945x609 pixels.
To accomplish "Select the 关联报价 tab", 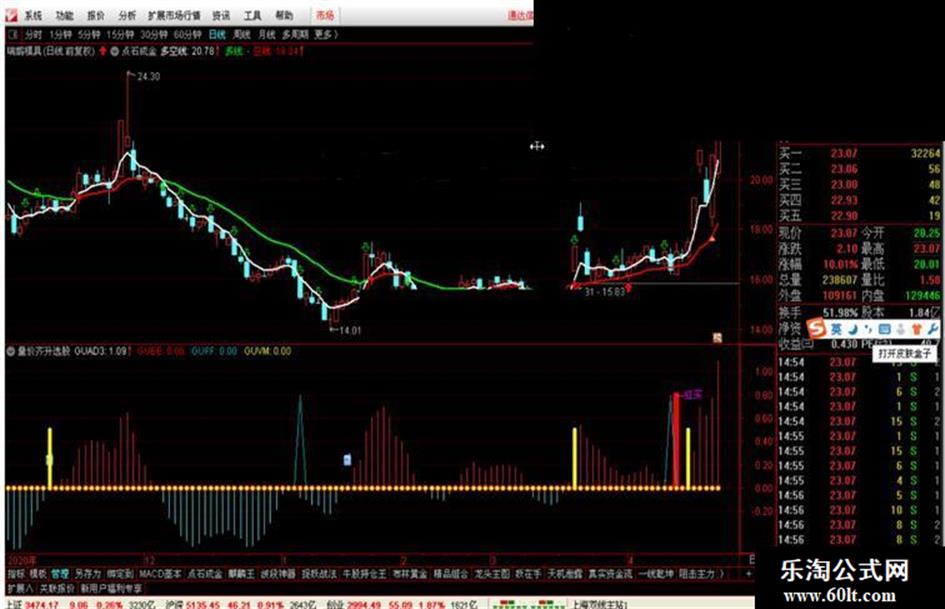I will [57, 588].
